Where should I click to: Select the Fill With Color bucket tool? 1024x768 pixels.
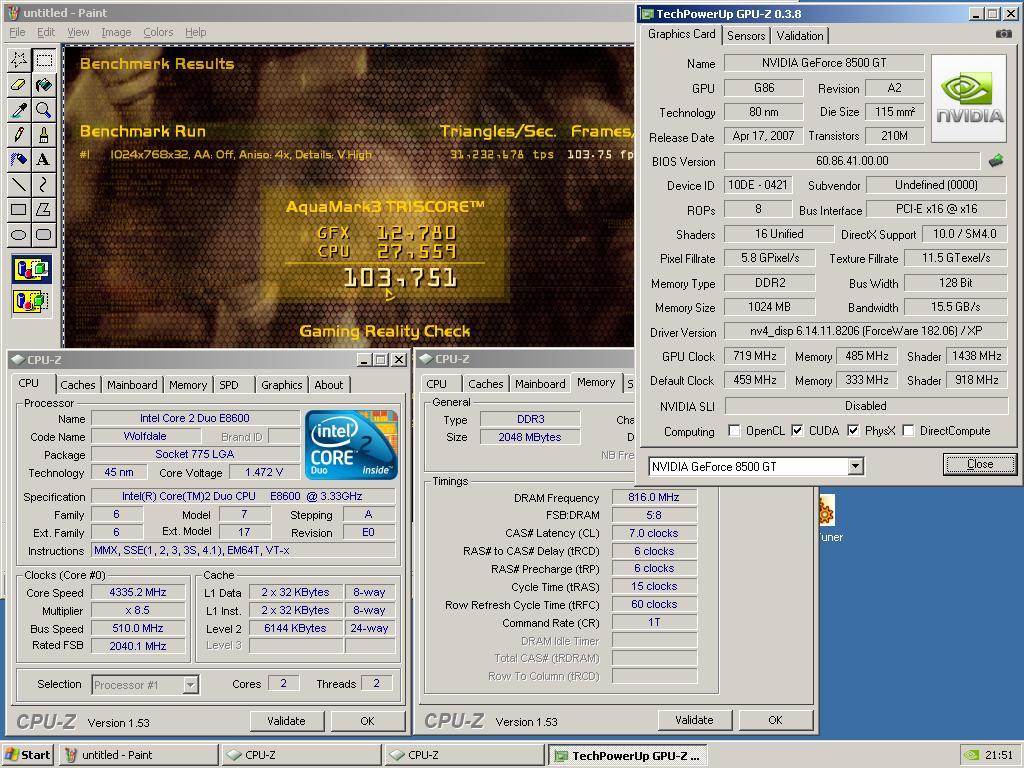[x=44, y=86]
